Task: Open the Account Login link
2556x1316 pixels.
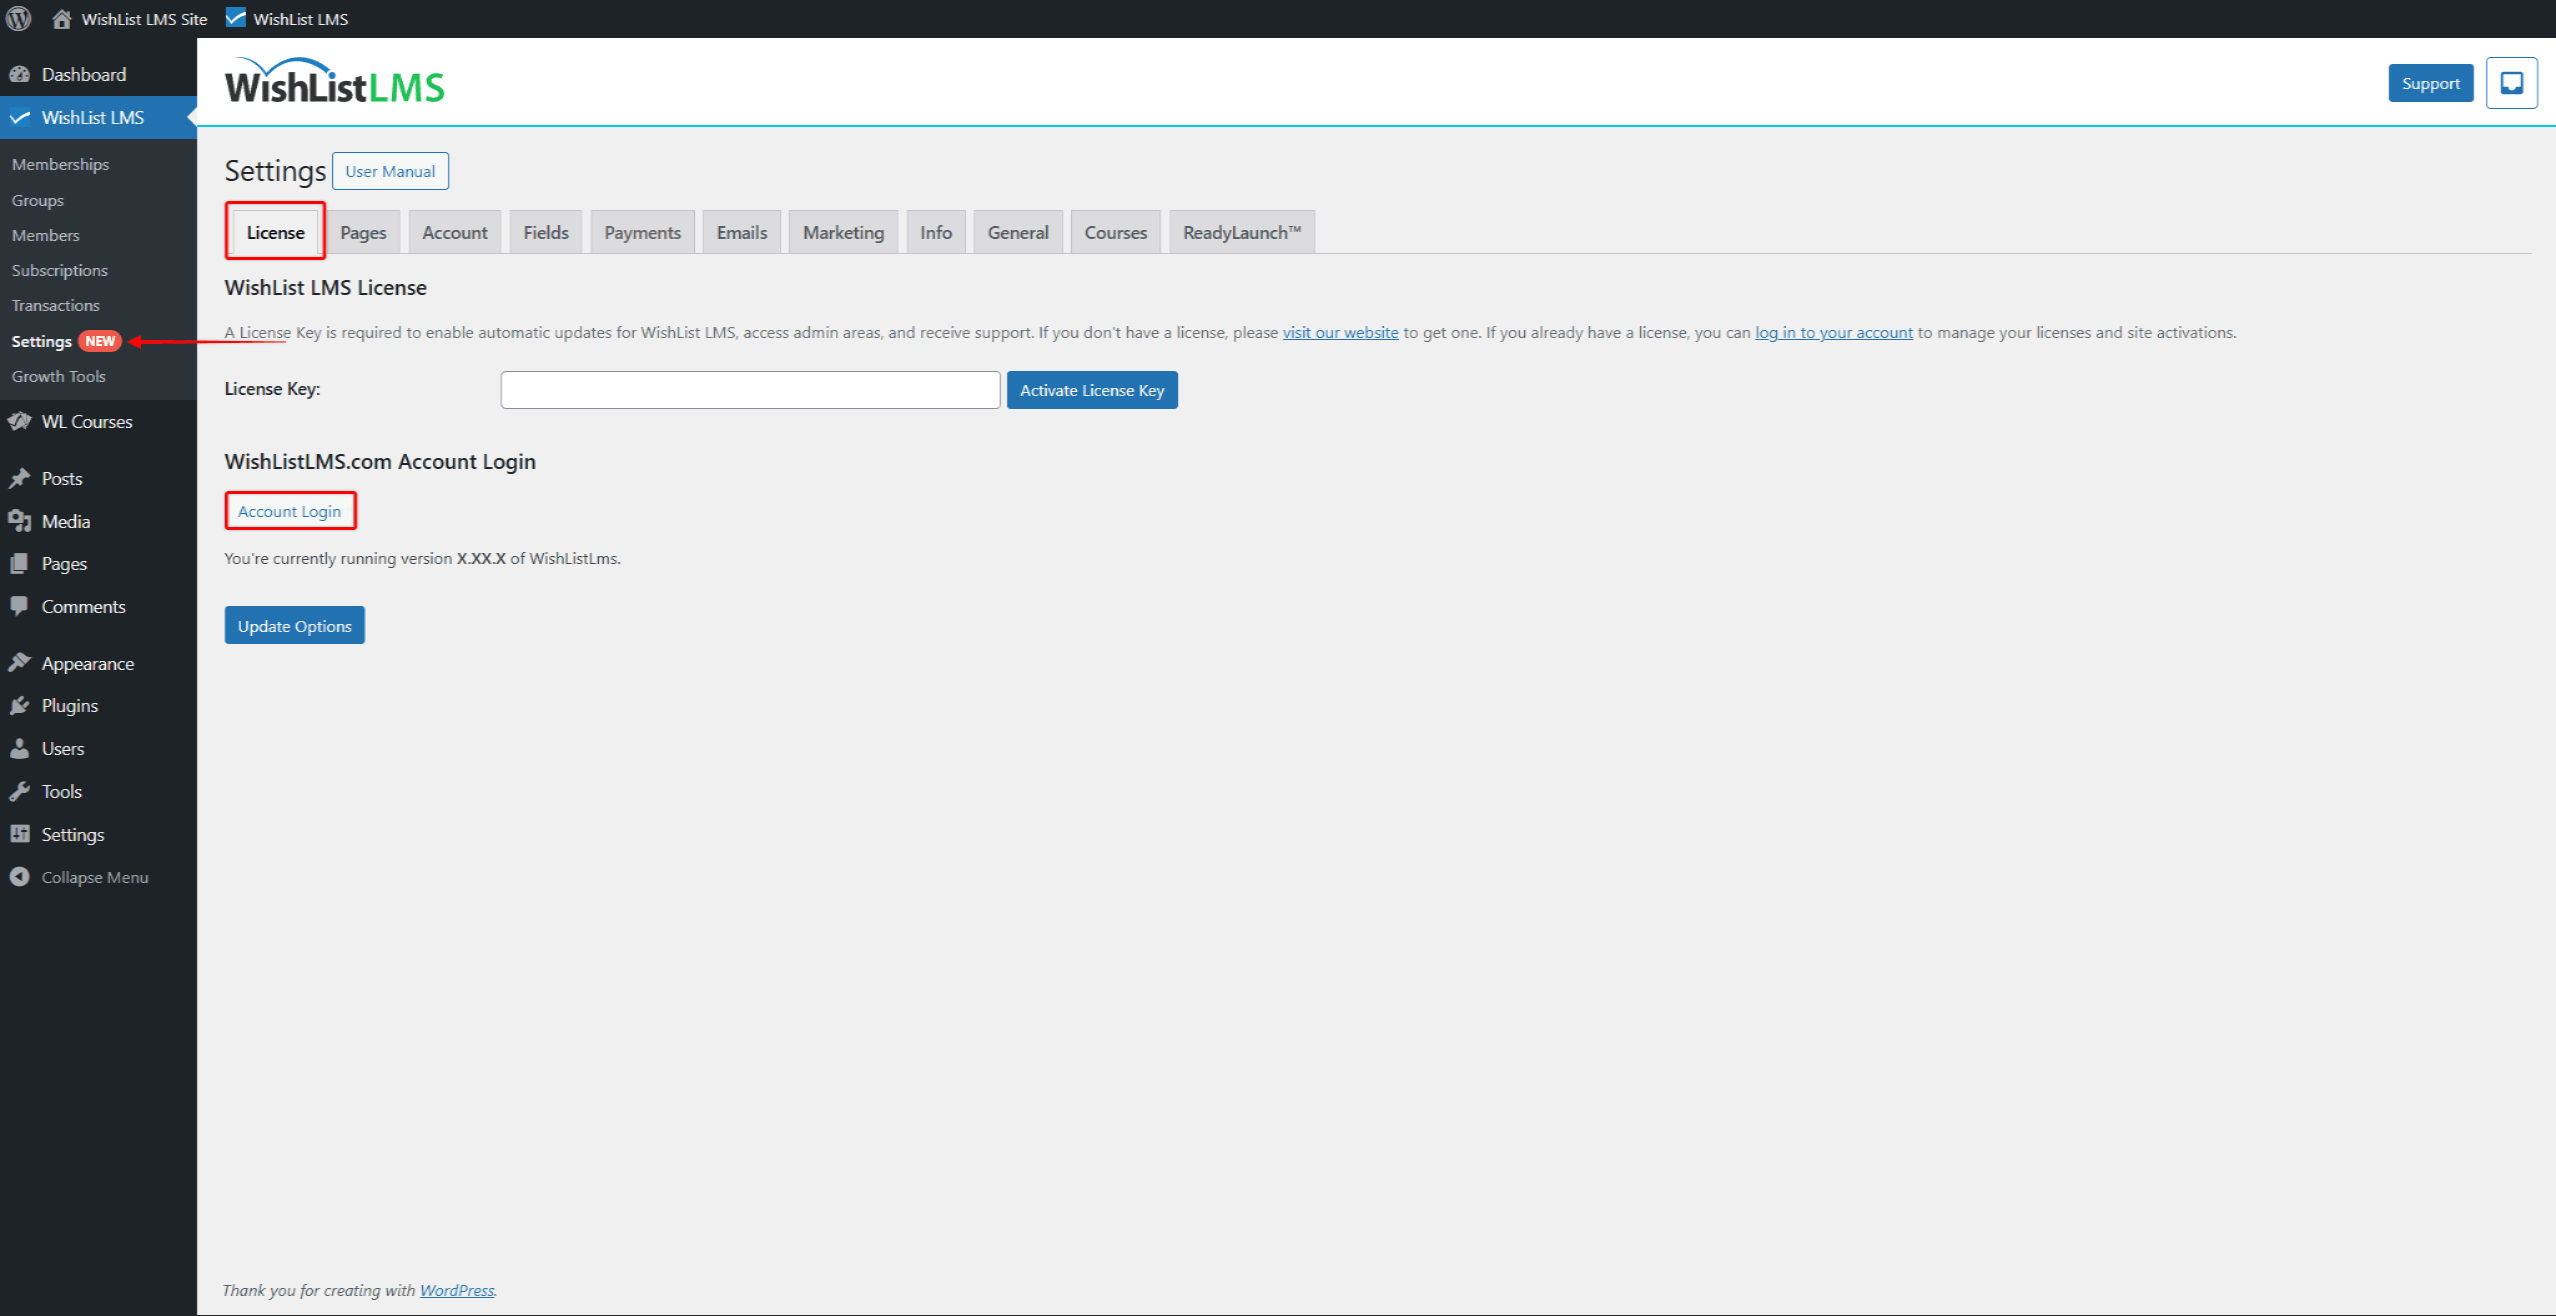Action: click(290, 510)
